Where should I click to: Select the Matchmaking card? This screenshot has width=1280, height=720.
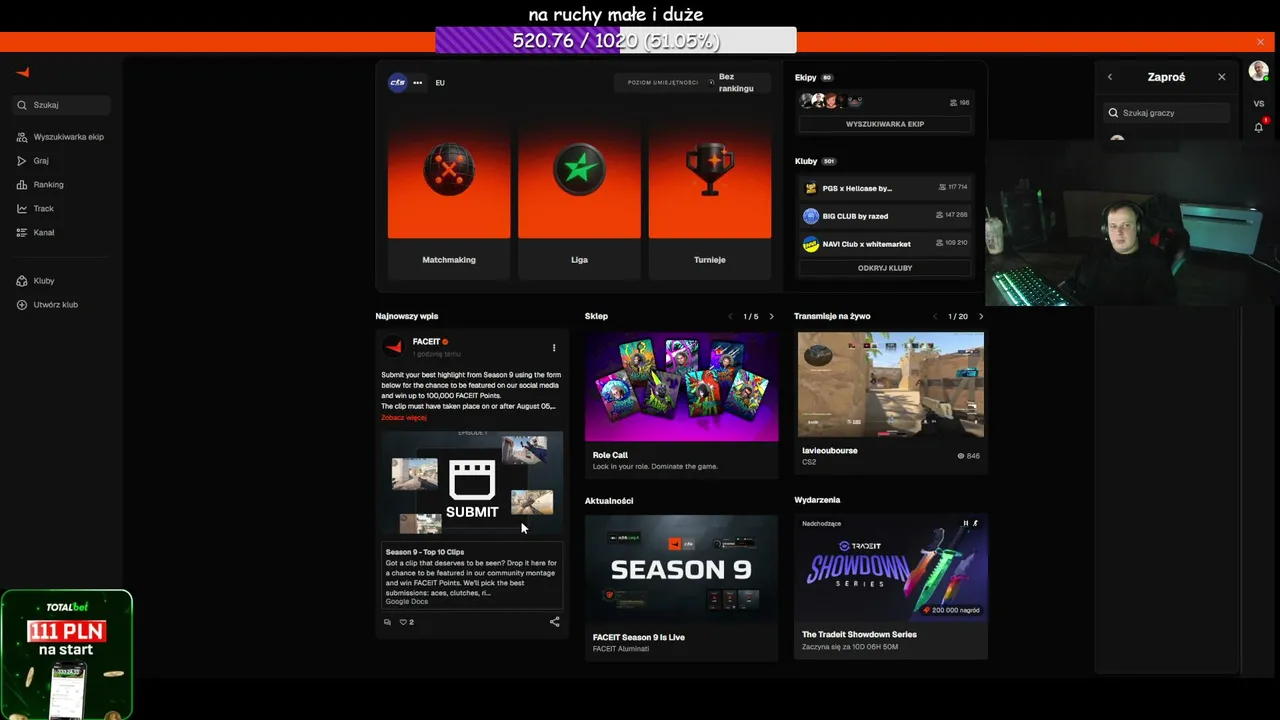[449, 191]
